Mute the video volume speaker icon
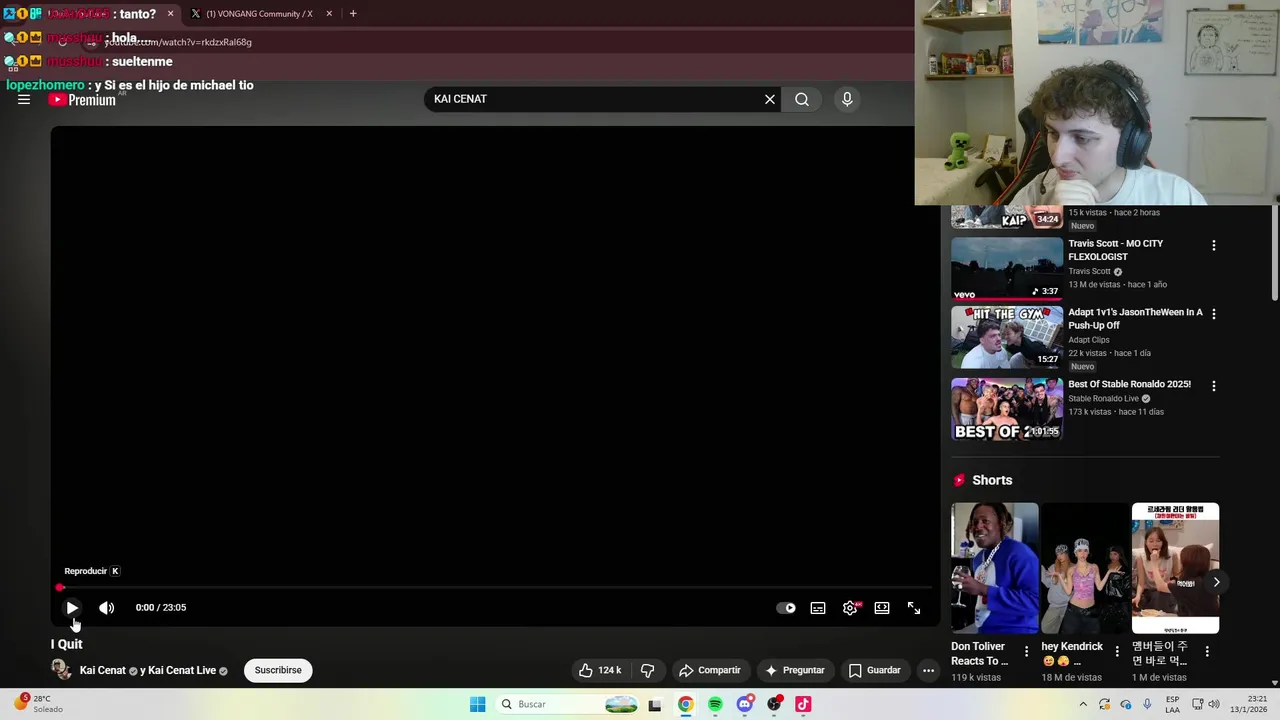Viewport: 1280px width, 720px height. pyautogui.click(x=107, y=608)
